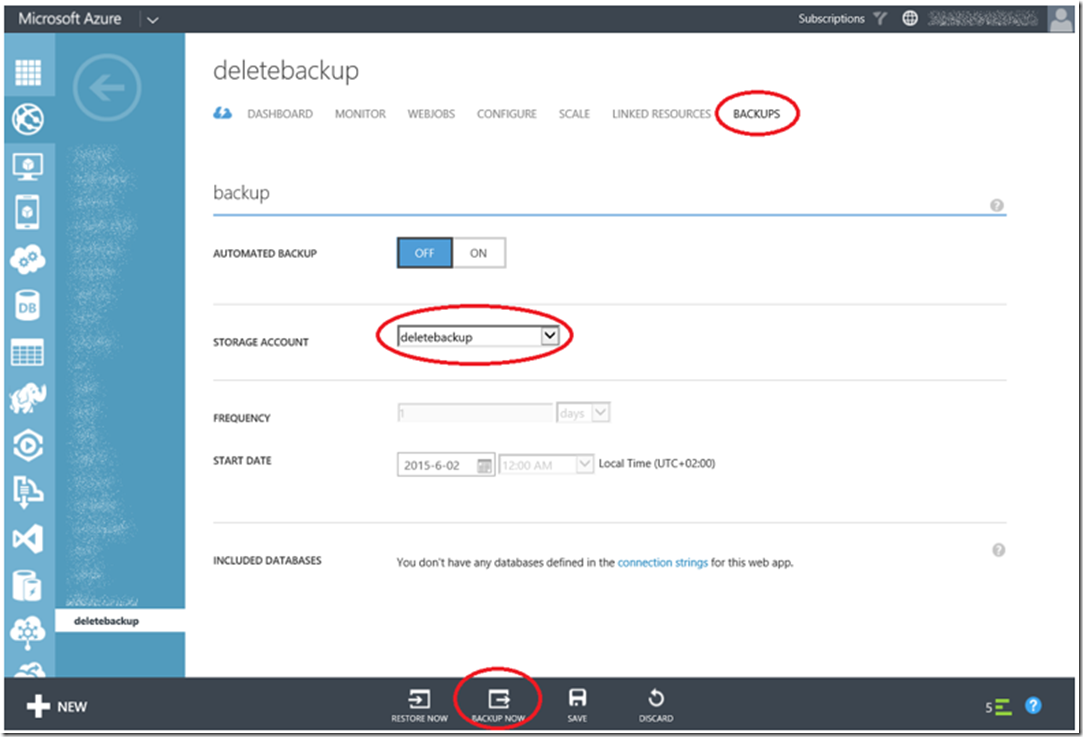The height and width of the screenshot is (737, 1083).
Task: Open the blue Help question mark
Action: [1033, 705]
